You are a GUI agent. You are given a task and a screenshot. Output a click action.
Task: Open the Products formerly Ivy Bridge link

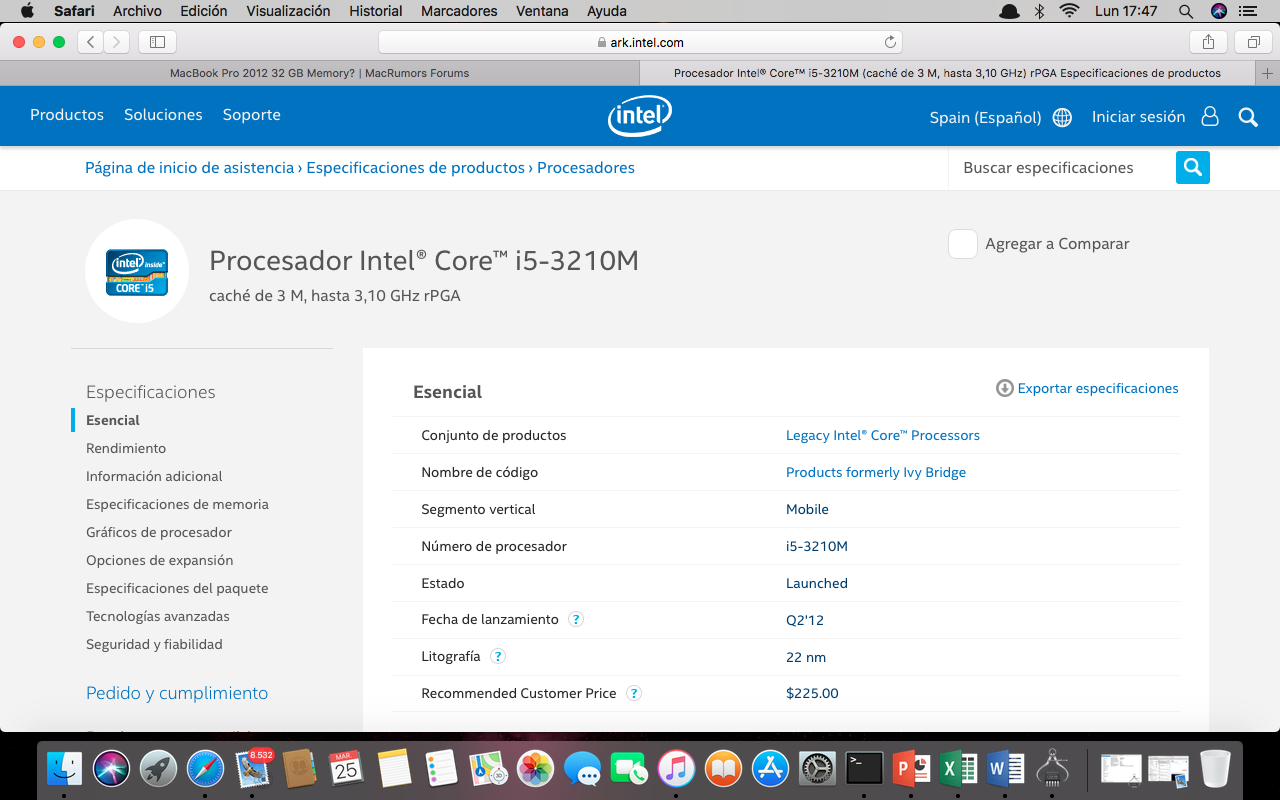(876, 473)
